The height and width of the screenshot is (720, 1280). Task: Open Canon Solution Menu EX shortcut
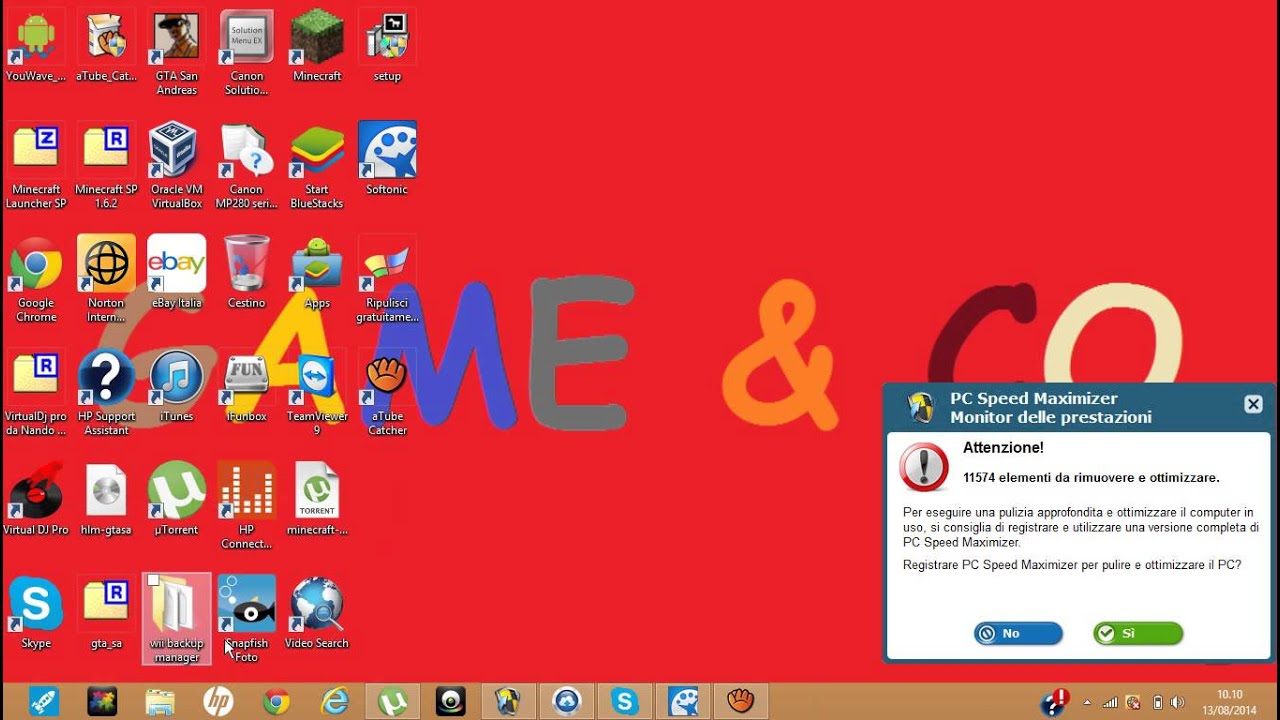point(246,54)
